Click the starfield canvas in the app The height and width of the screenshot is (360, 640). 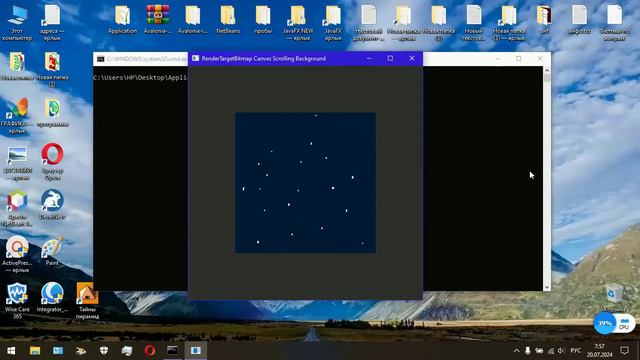[305, 183]
